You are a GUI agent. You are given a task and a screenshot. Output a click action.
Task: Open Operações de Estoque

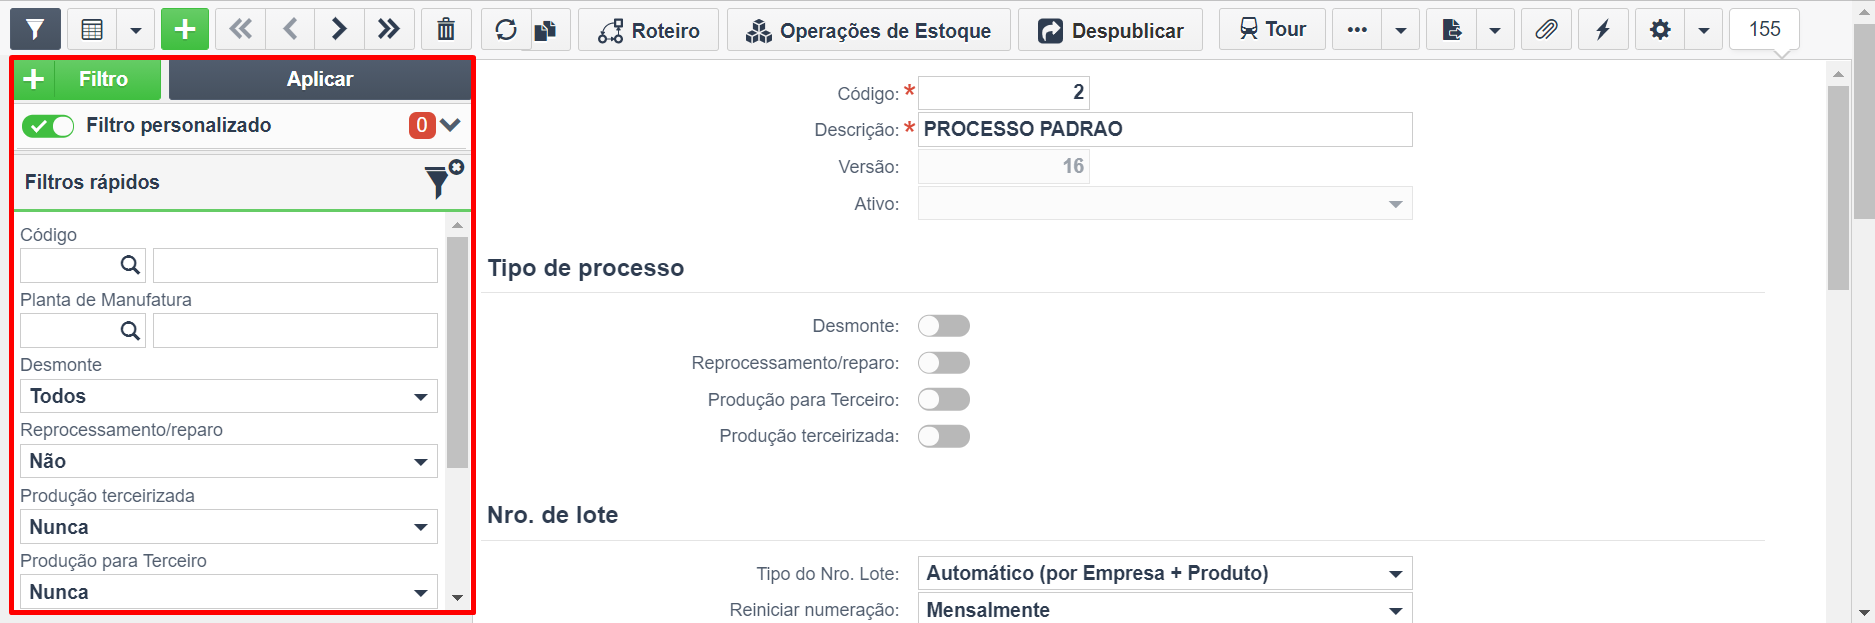pyautogui.click(x=869, y=30)
